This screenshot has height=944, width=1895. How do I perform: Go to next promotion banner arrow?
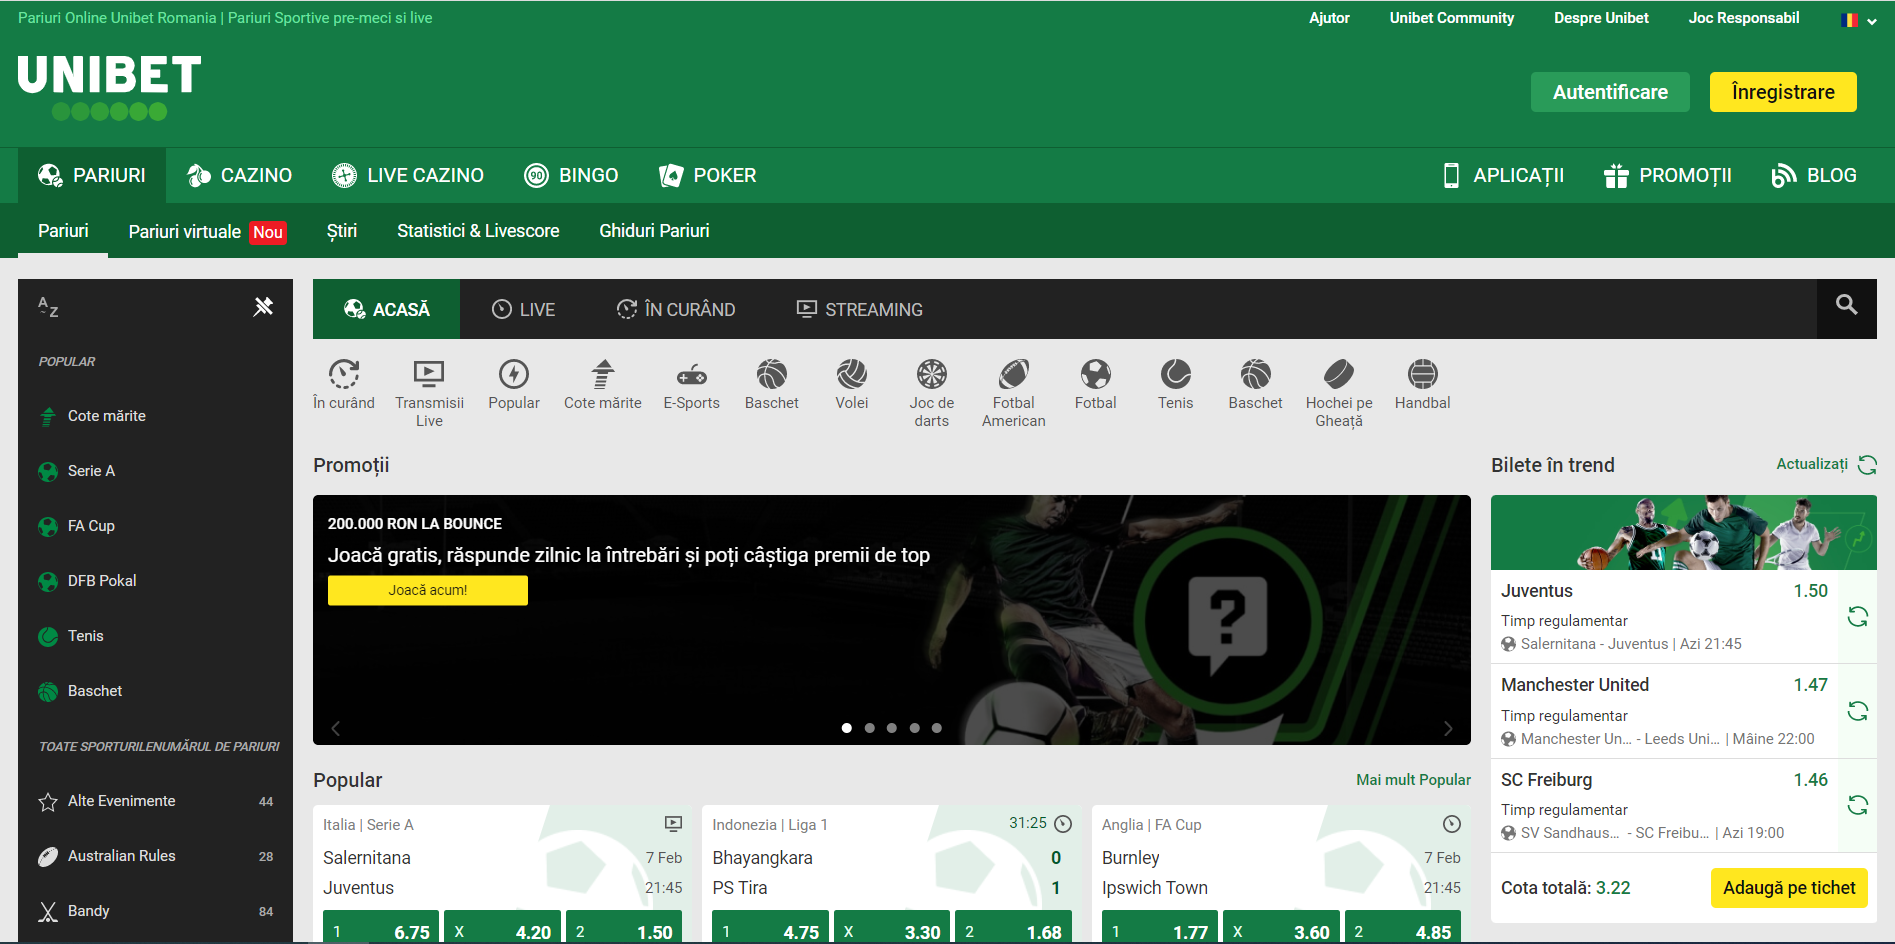1448,728
